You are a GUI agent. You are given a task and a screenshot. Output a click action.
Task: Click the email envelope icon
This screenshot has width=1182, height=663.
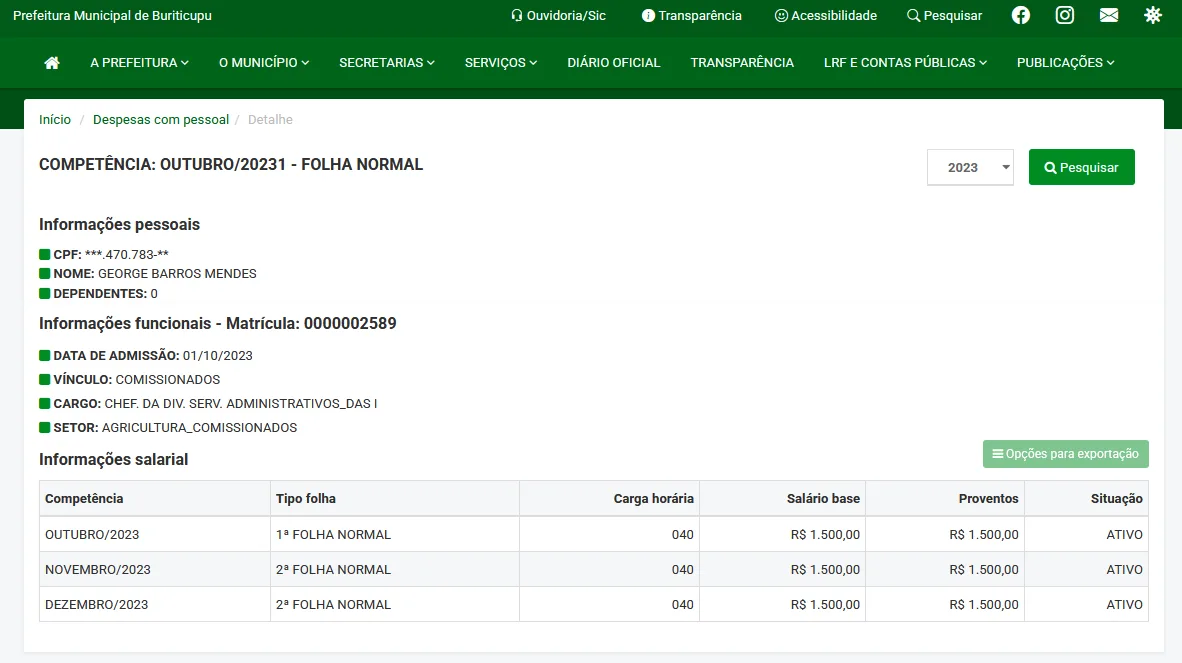pyautogui.click(x=1108, y=15)
